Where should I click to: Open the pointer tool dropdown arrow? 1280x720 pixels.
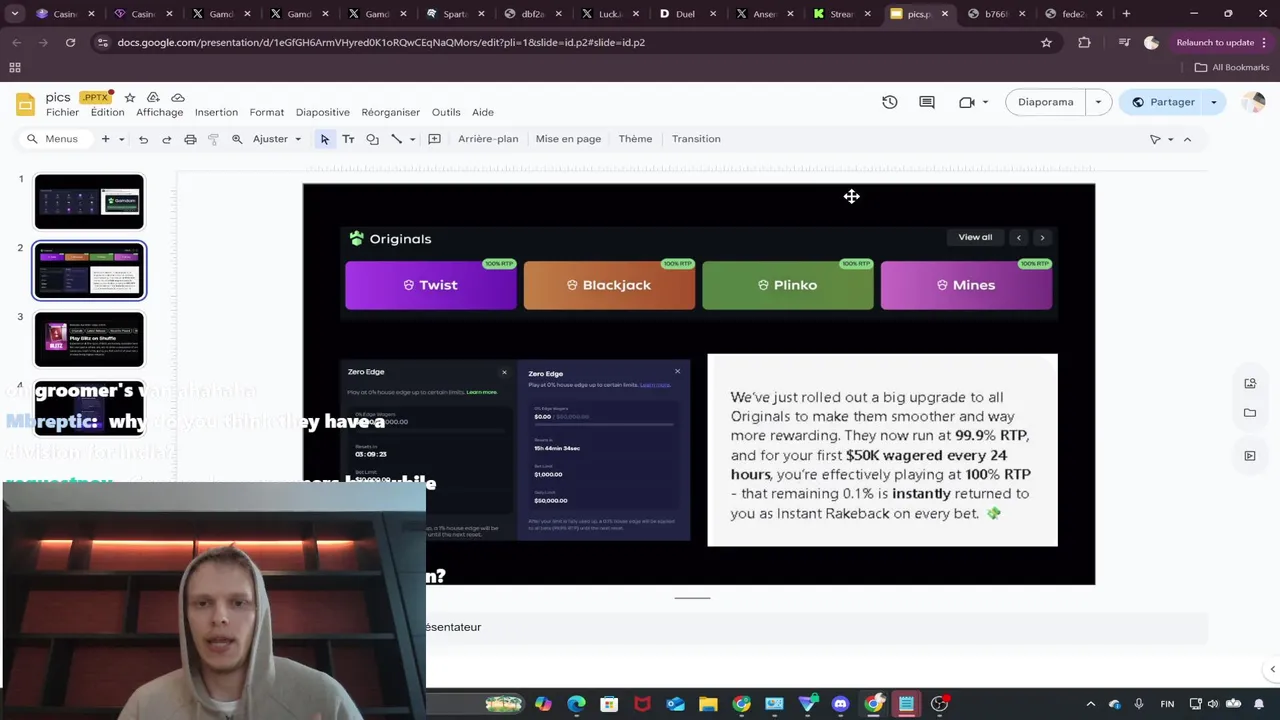[x=1170, y=139]
